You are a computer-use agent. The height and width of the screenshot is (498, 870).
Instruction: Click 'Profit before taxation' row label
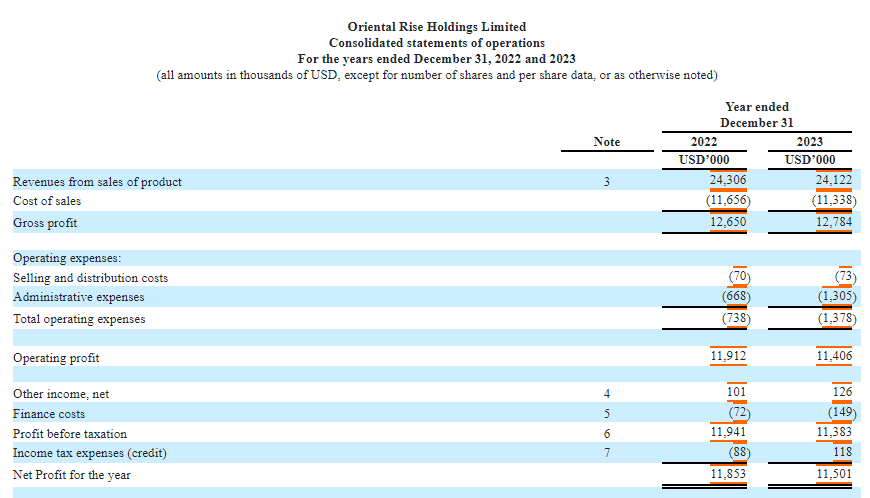pos(70,434)
